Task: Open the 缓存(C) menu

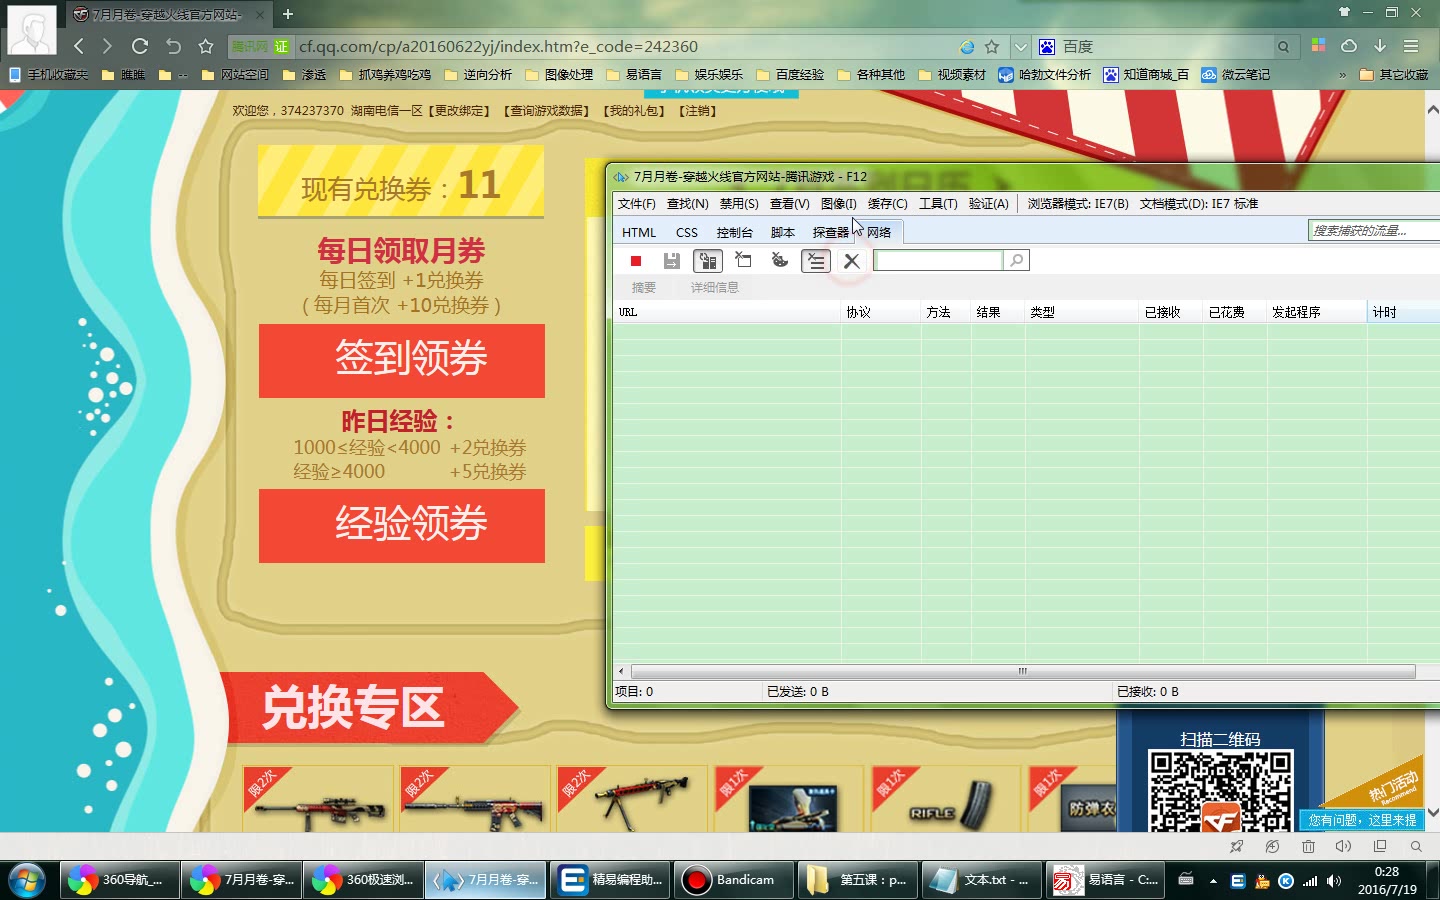Action: point(887,204)
